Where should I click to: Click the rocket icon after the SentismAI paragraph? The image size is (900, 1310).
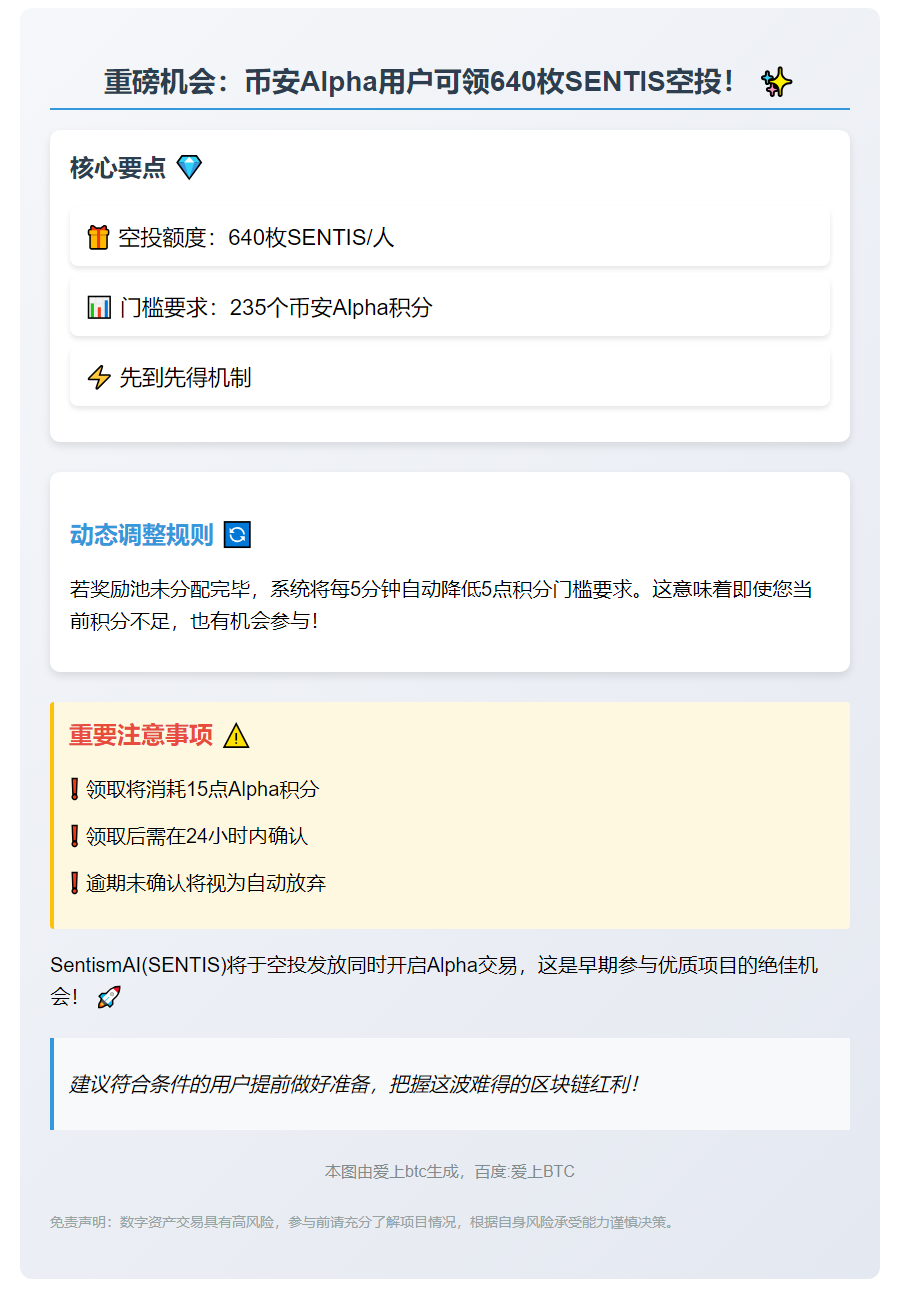pyautogui.click(x=110, y=996)
